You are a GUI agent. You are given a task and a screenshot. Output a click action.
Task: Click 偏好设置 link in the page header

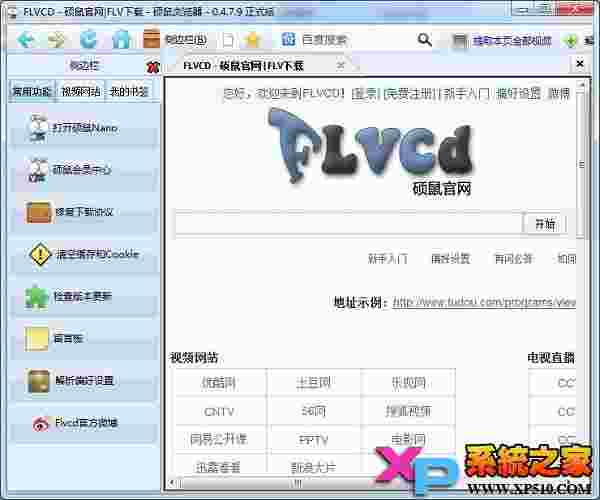[518, 93]
